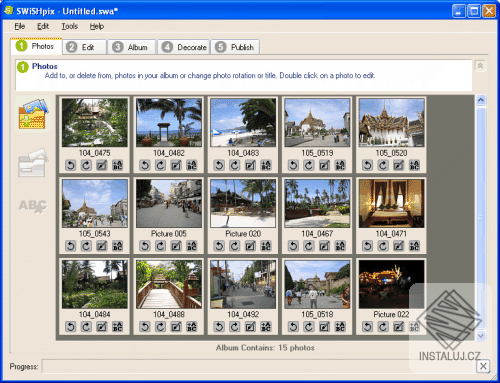Select the Picture 005 street thumbnail
The image size is (500, 383).
[x=169, y=203]
